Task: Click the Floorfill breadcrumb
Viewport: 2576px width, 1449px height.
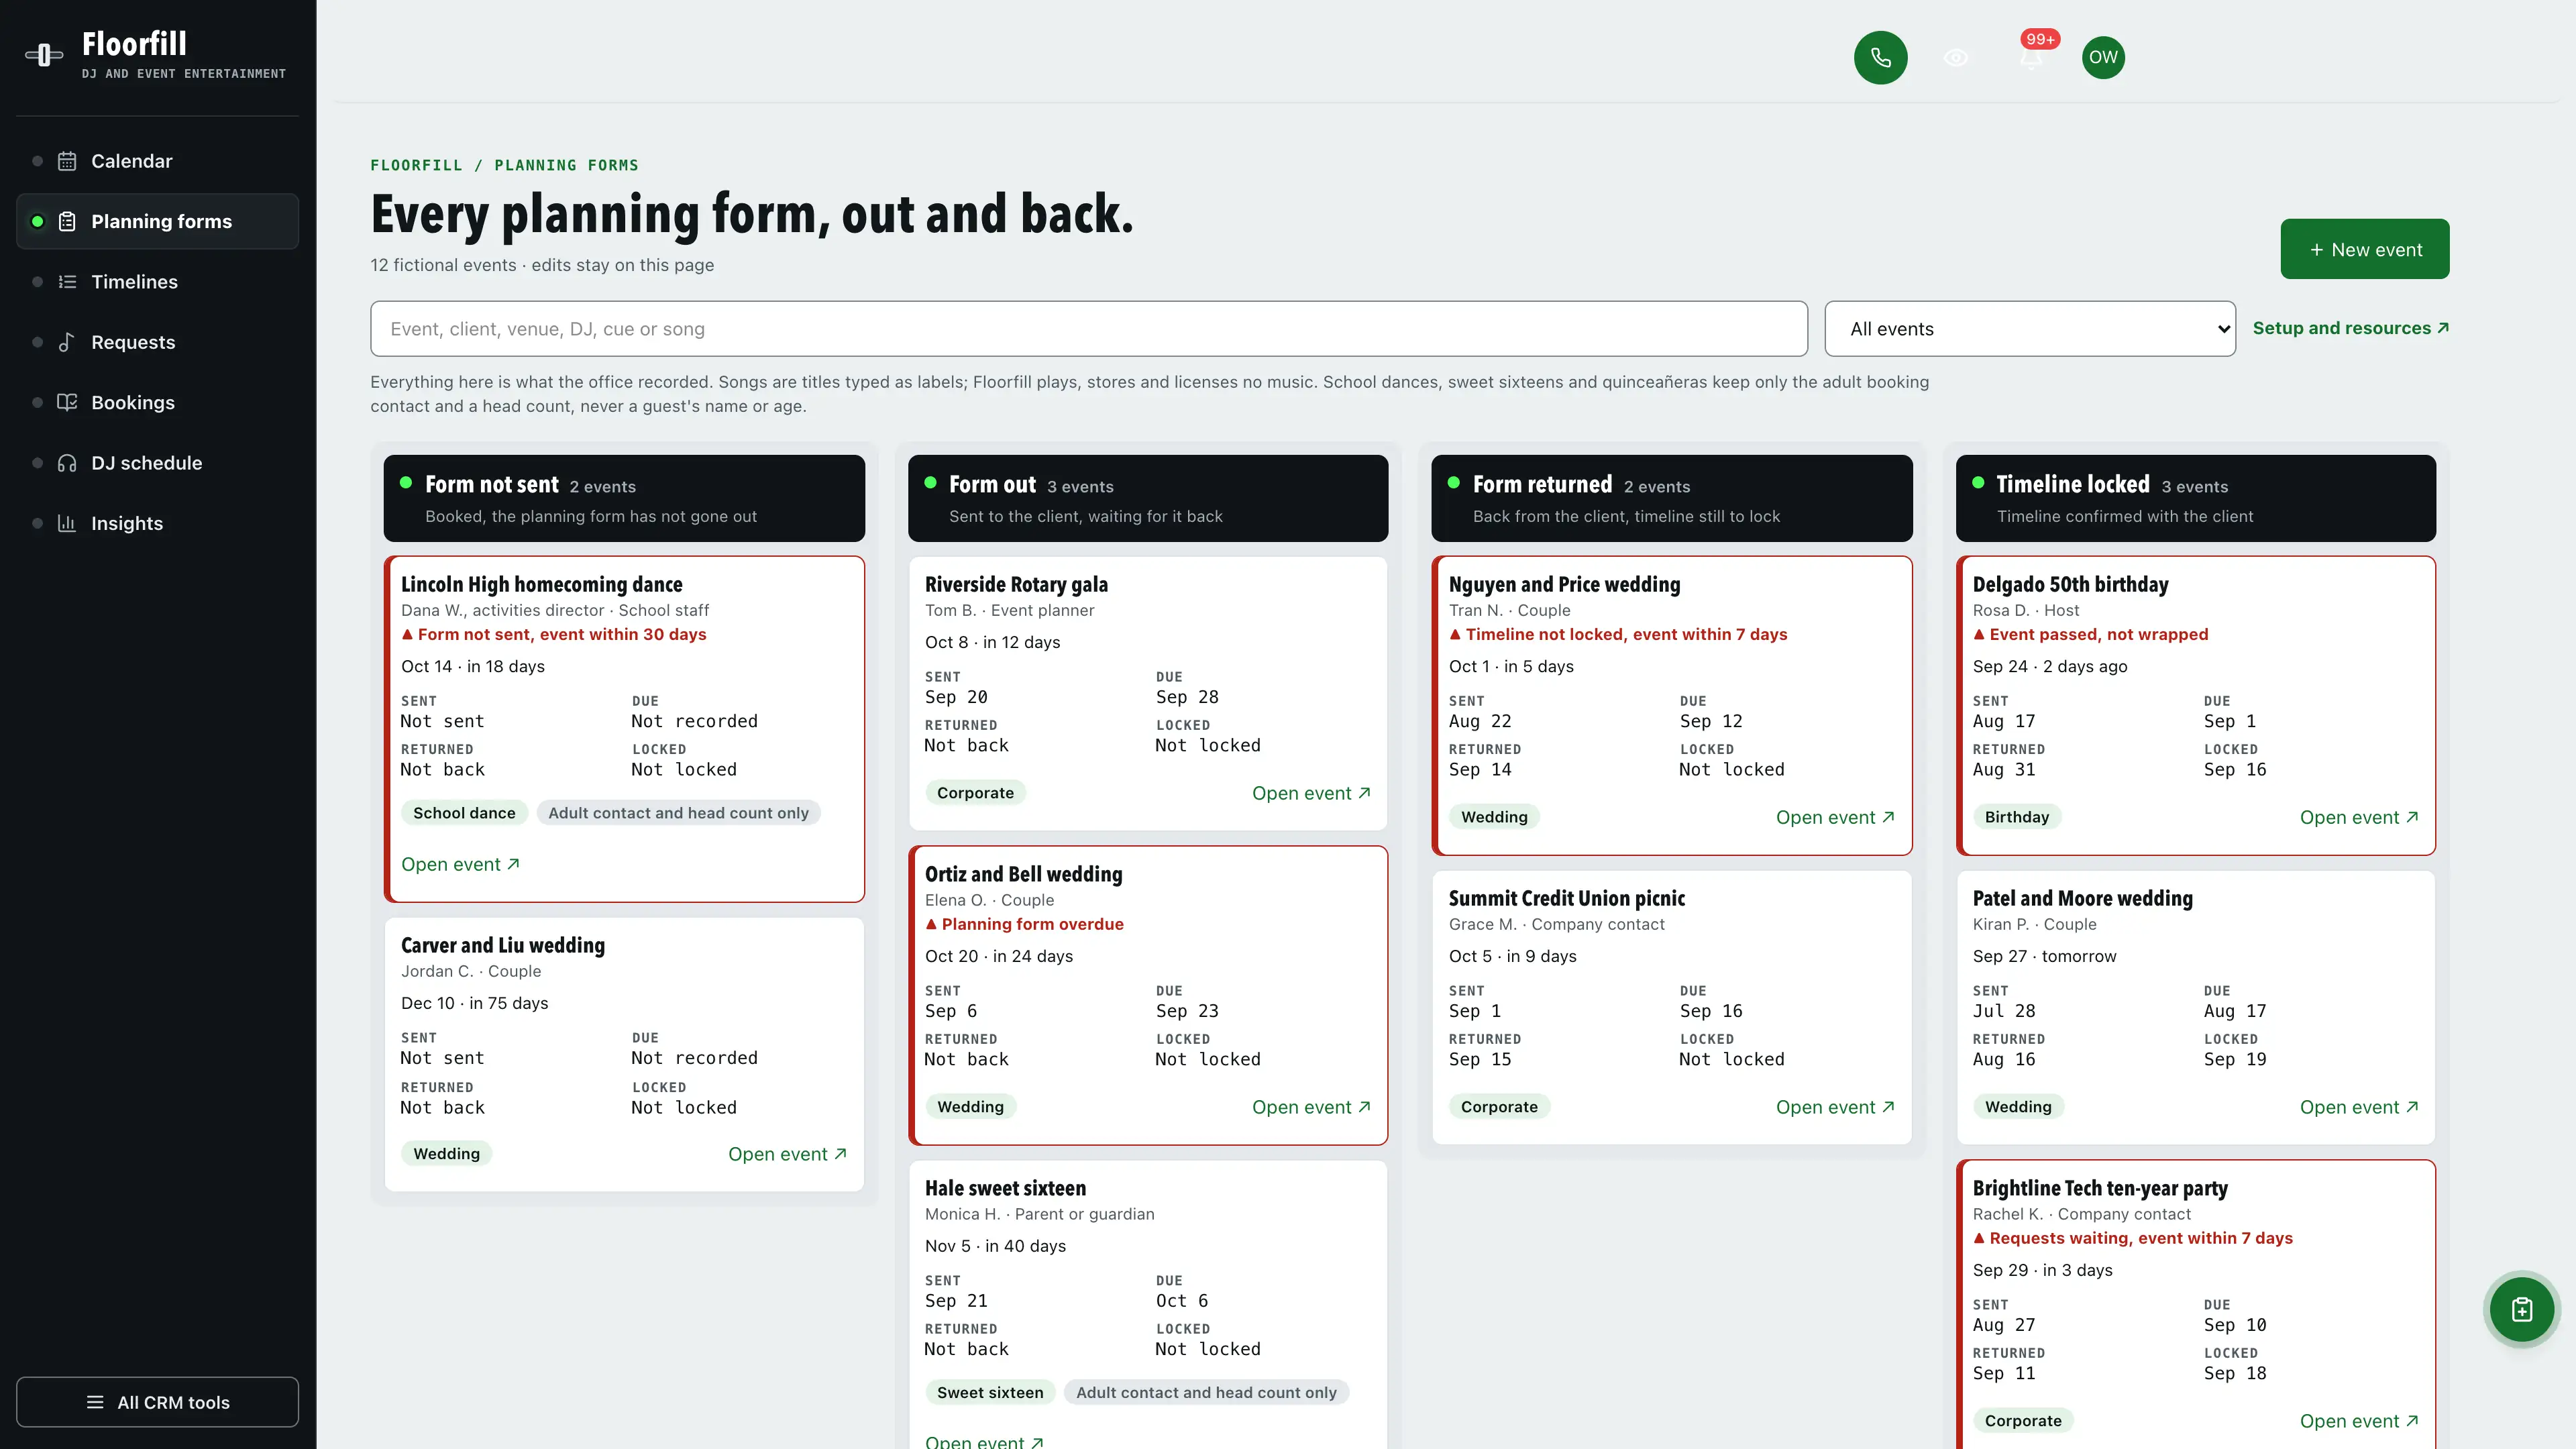Action: 416,165
